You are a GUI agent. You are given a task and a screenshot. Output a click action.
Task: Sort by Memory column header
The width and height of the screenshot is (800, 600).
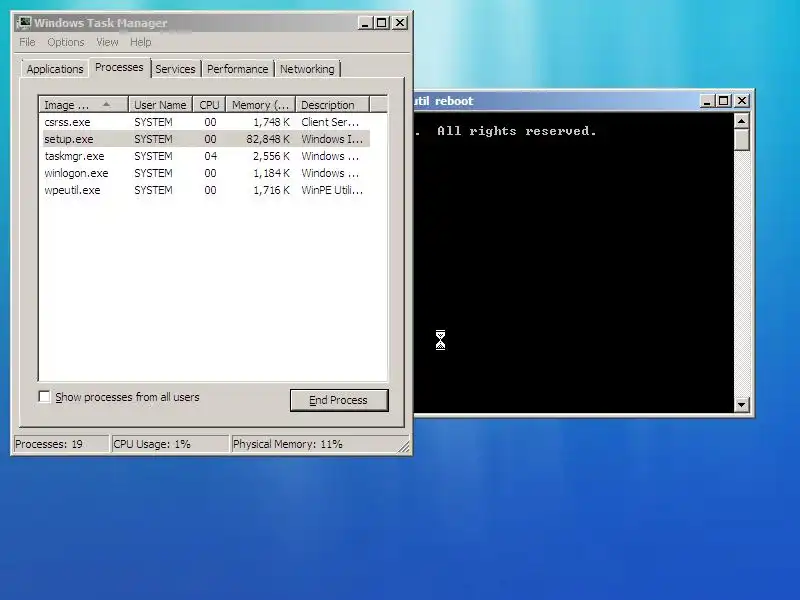tap(261, 105)
